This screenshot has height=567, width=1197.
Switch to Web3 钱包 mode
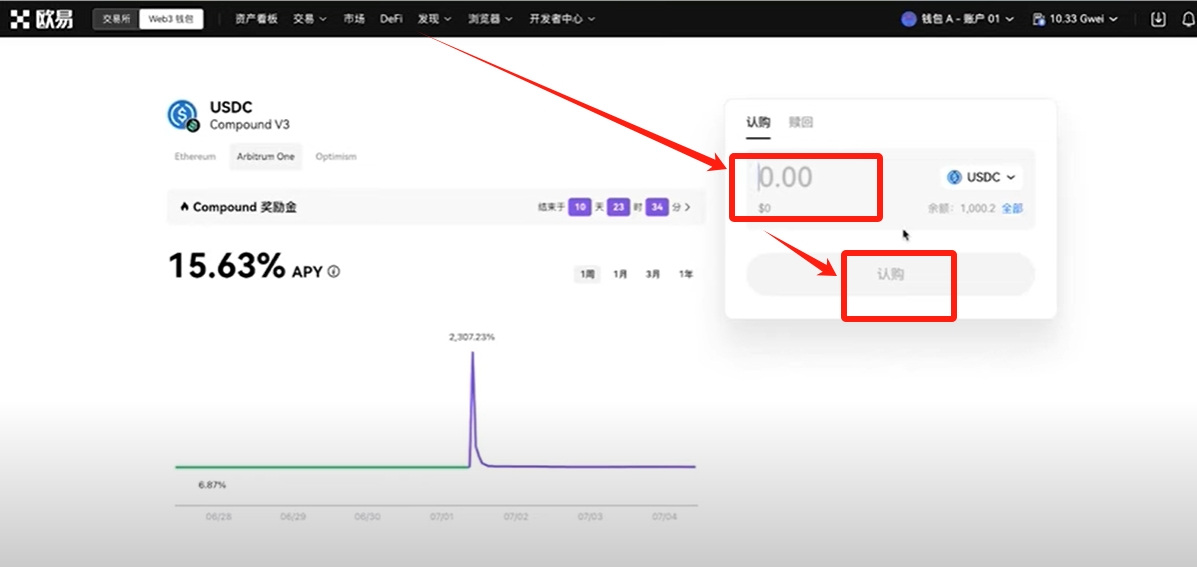coord(171,19)
